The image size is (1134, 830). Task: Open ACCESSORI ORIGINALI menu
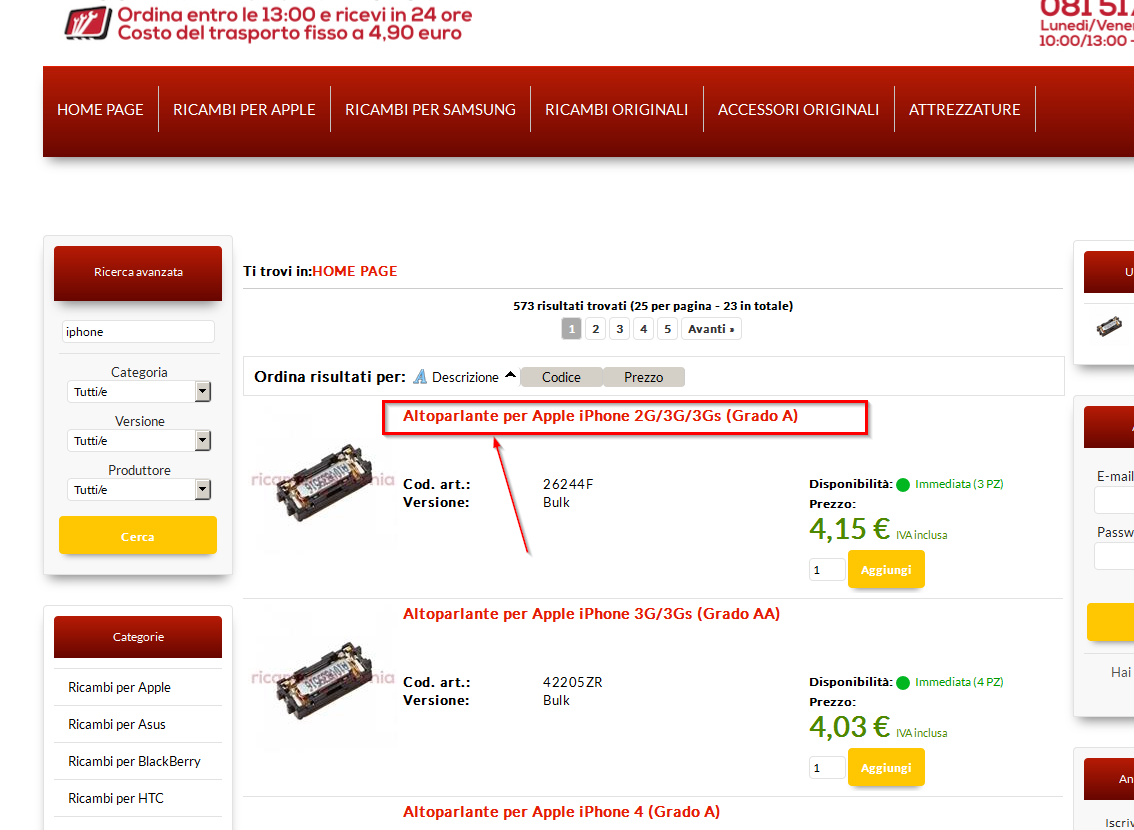point(798,109)
